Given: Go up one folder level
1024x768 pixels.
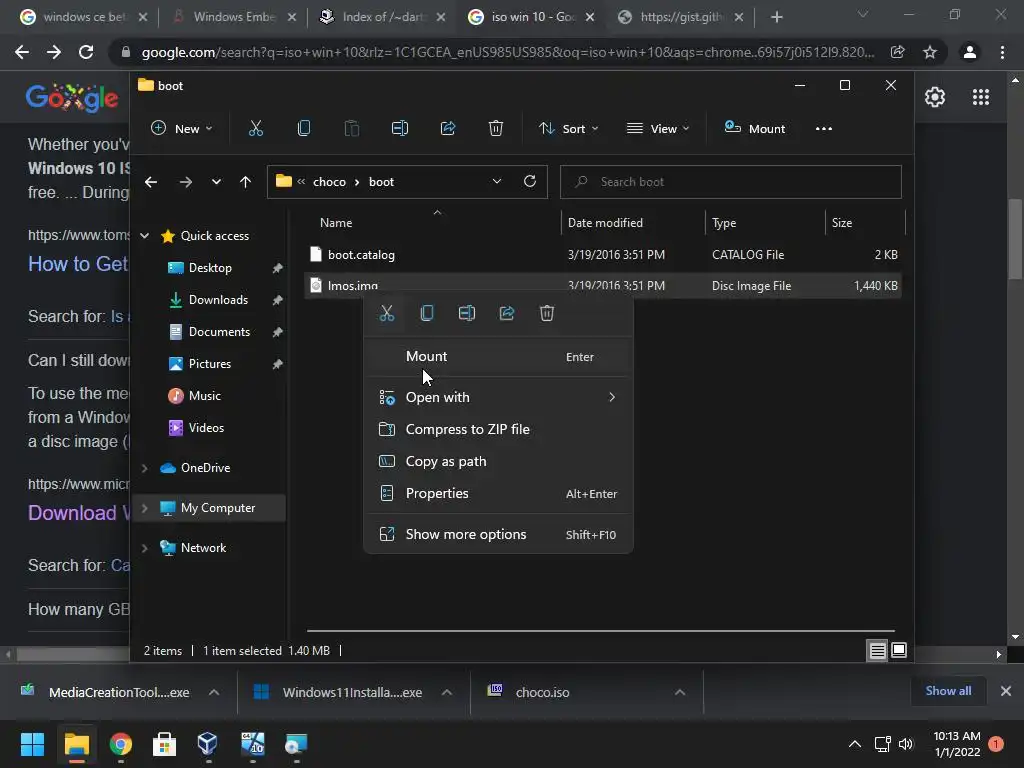Looking at the screenshot, I should coord(245,182).
